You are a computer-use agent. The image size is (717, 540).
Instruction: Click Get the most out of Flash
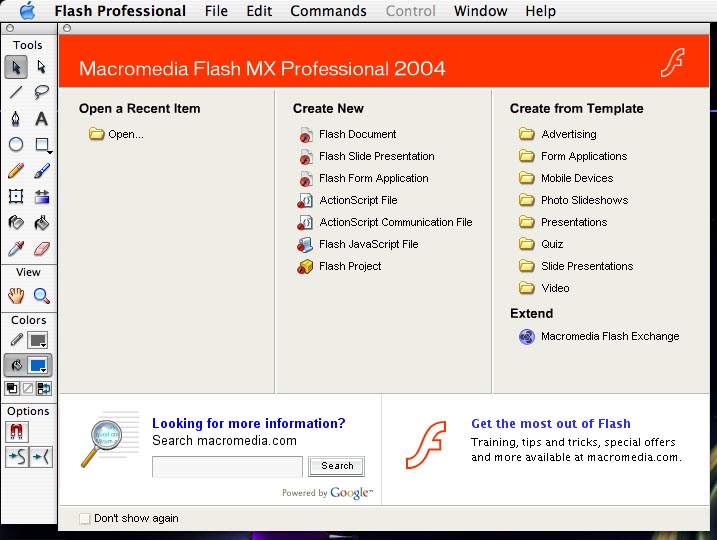coord(551,423)
